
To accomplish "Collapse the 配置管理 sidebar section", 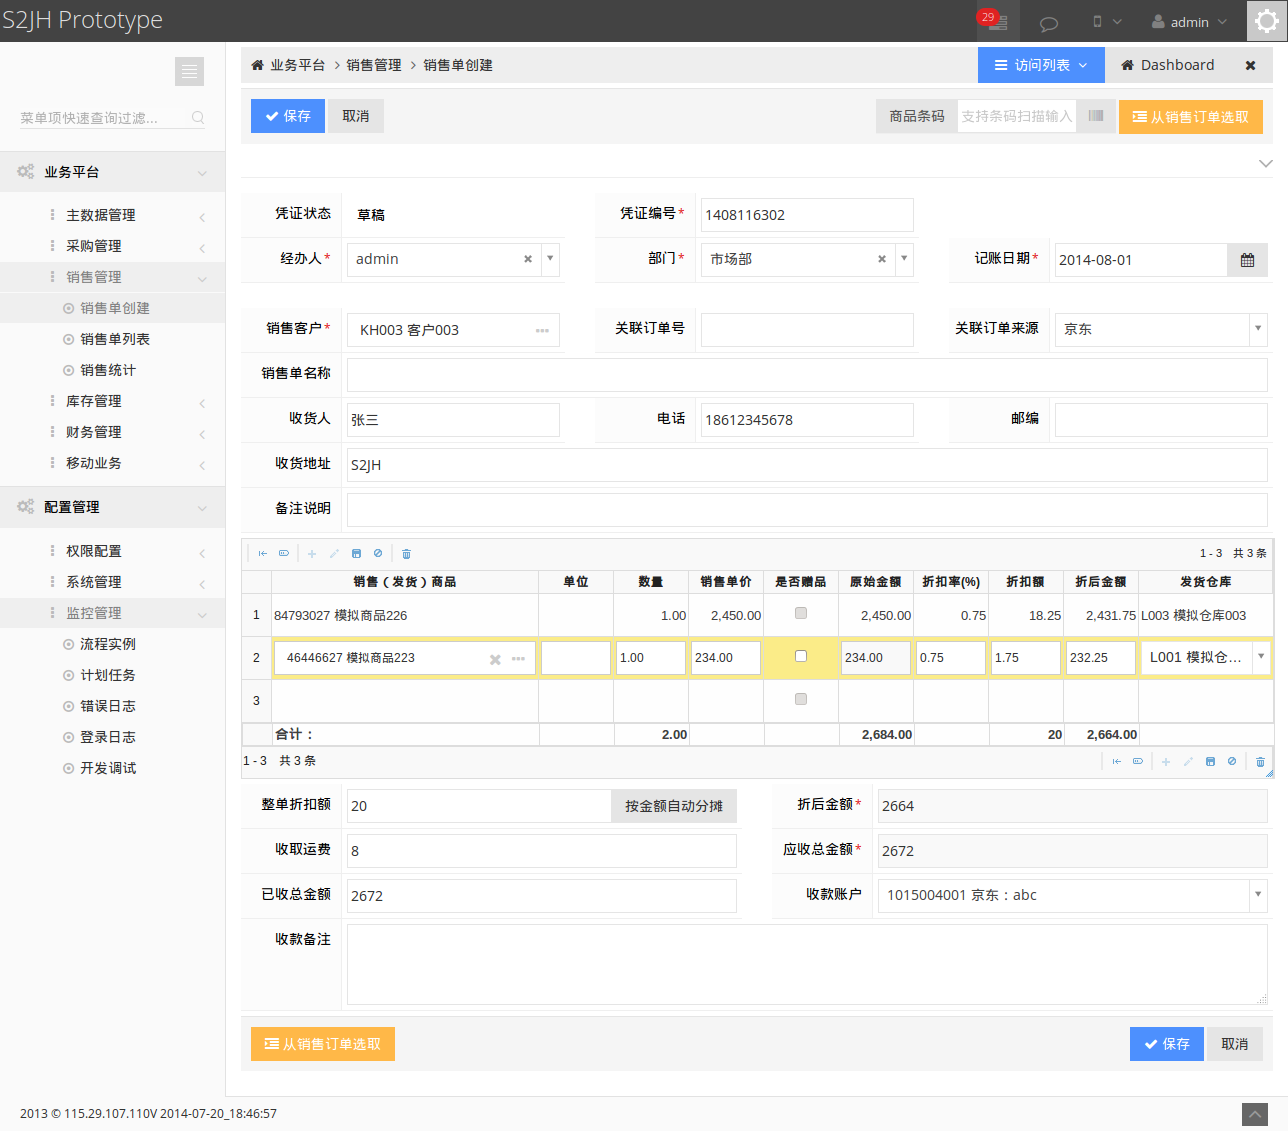I will pyautogui.click(x=112, y=507).
